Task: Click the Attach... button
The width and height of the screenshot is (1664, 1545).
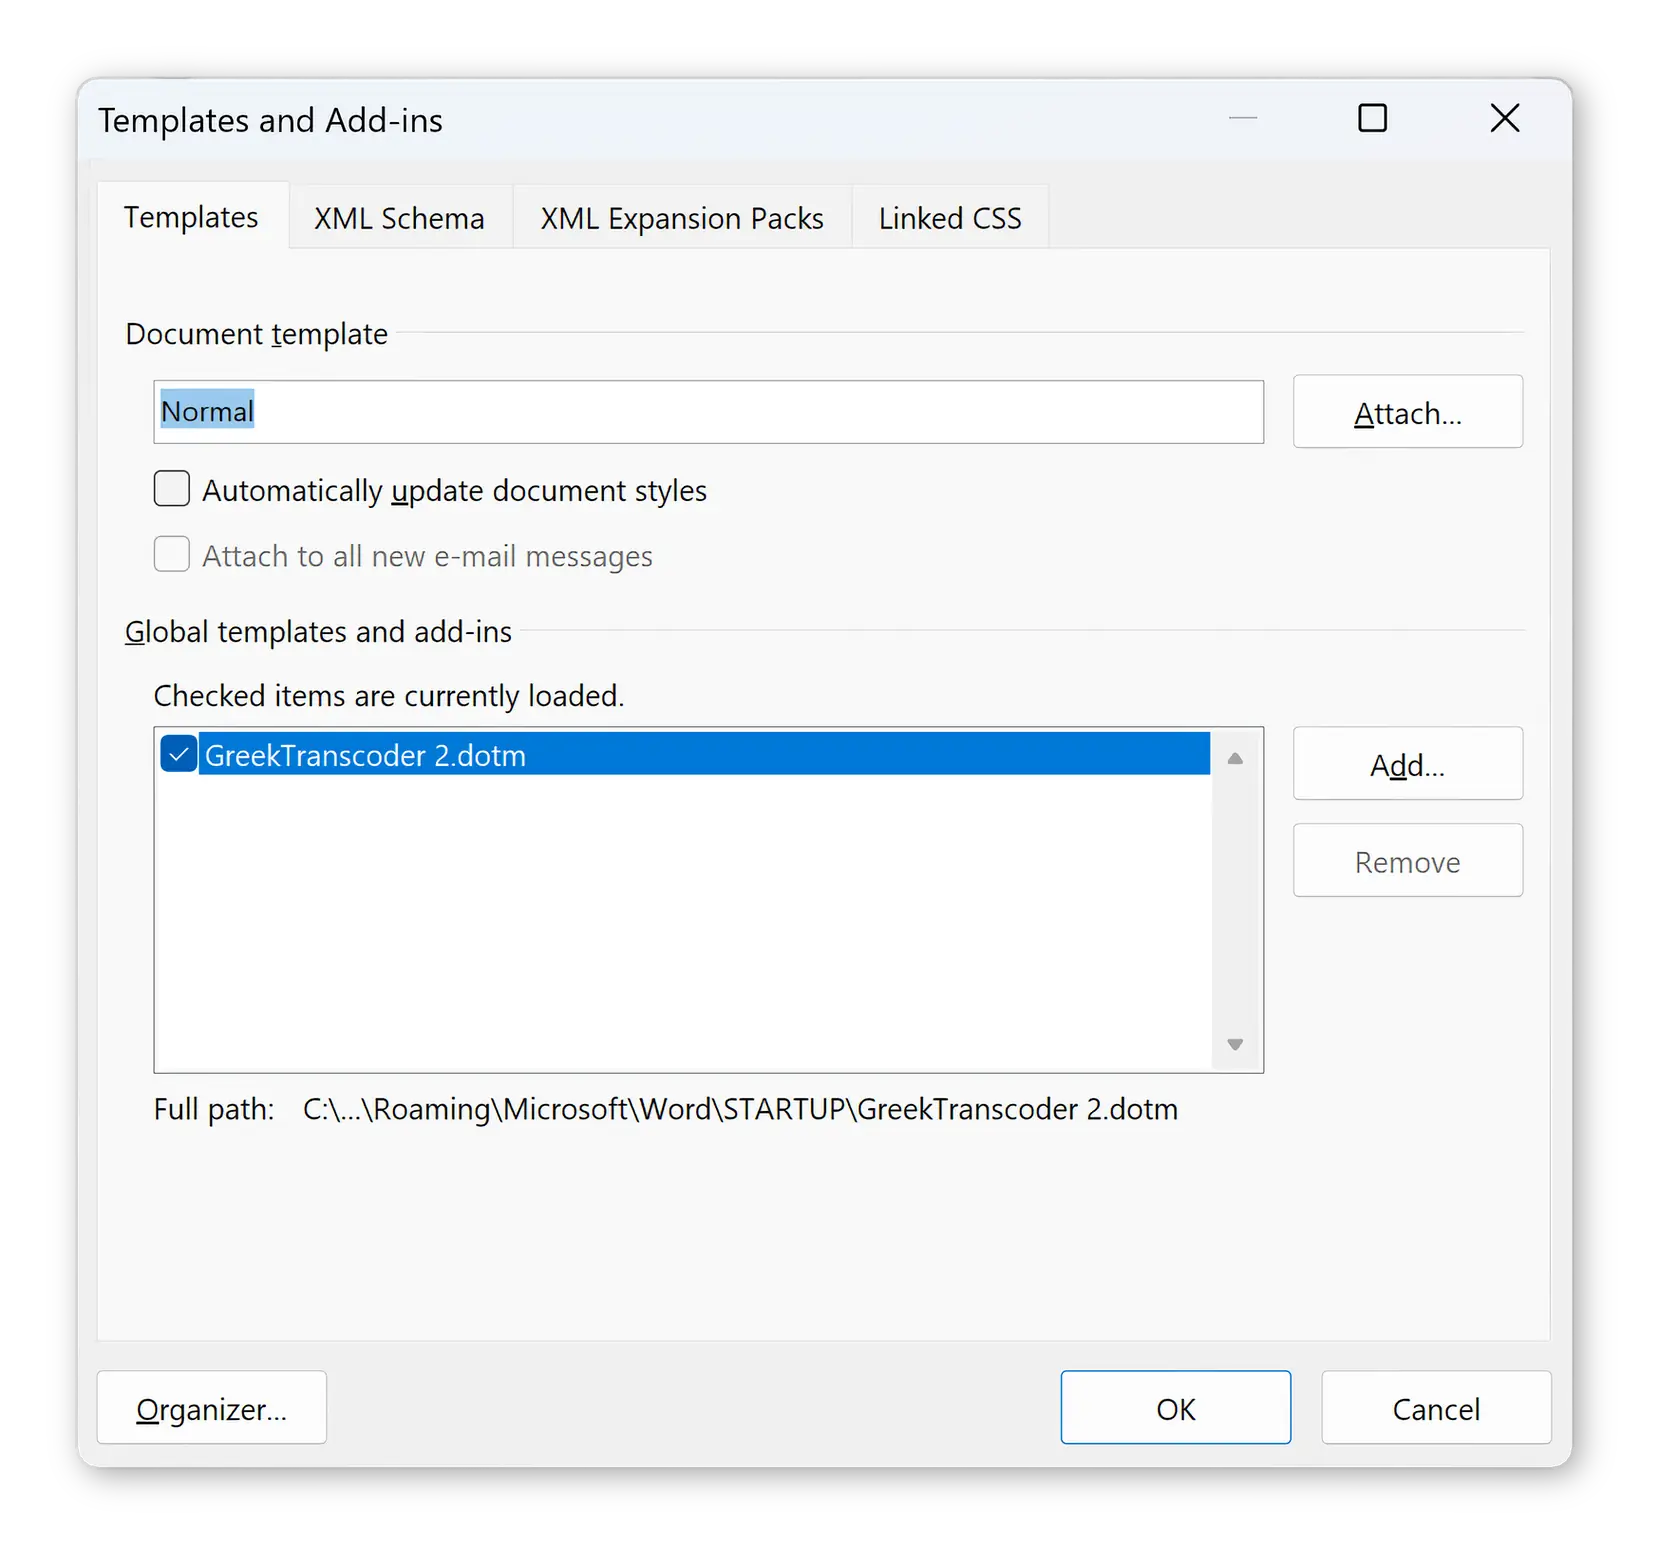Action: tap(1407, 412)
